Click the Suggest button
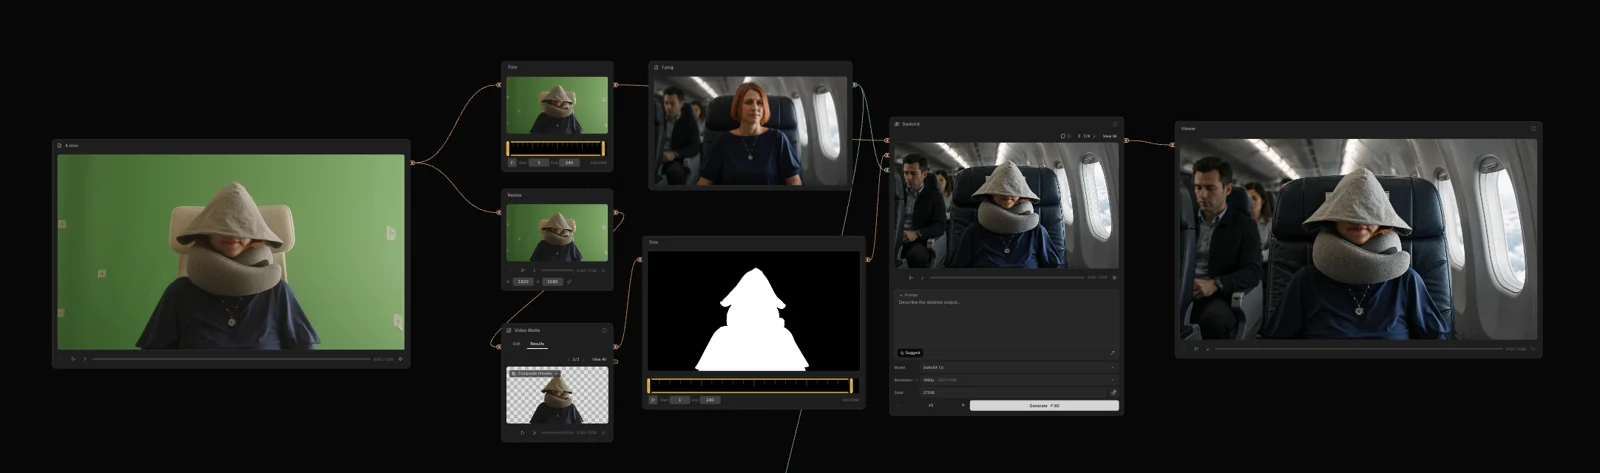Viewport: 1600px width, 473px height. [x=910, y=353]
